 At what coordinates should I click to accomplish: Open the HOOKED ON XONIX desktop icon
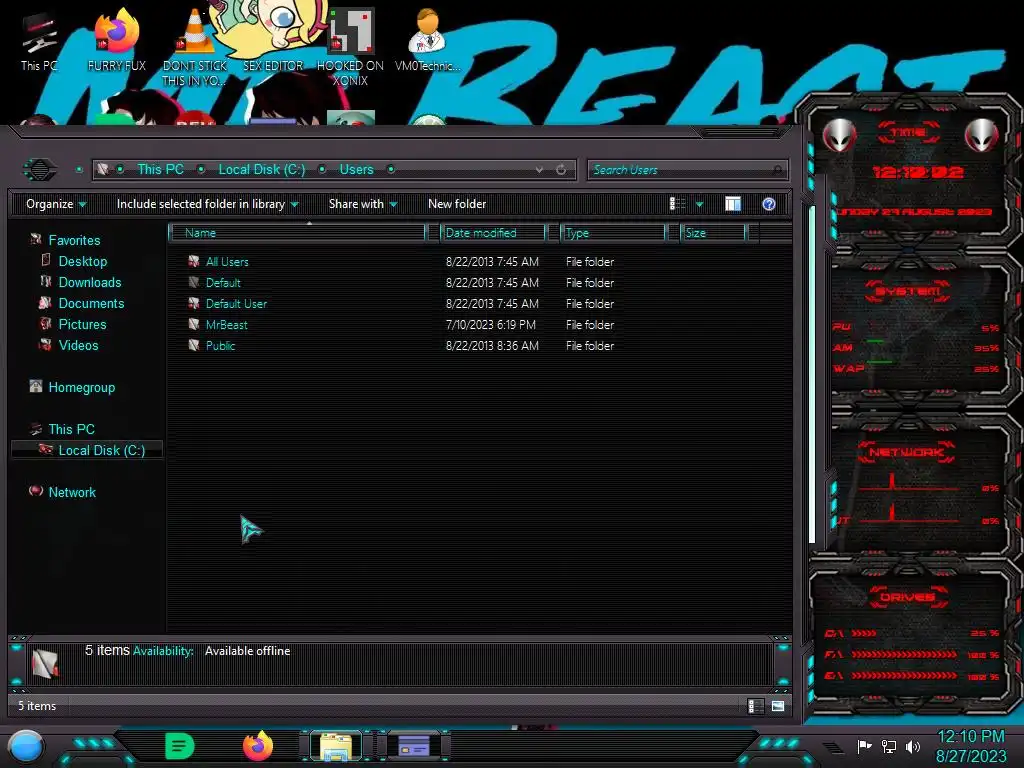click(350, 48)
